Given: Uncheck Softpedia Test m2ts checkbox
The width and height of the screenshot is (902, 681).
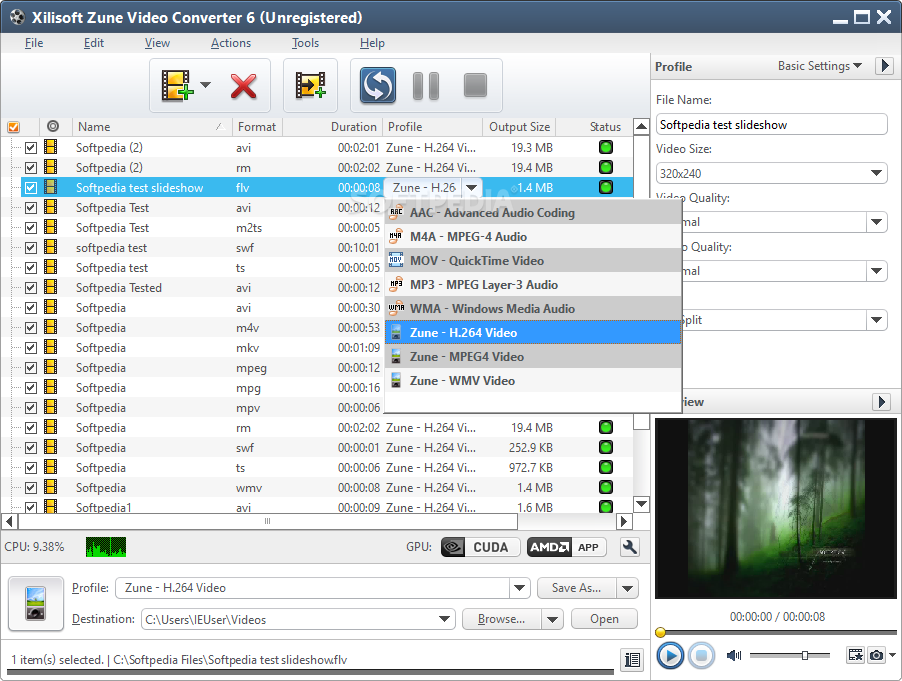Looking at the screenshot, I should tap(30, 228).
